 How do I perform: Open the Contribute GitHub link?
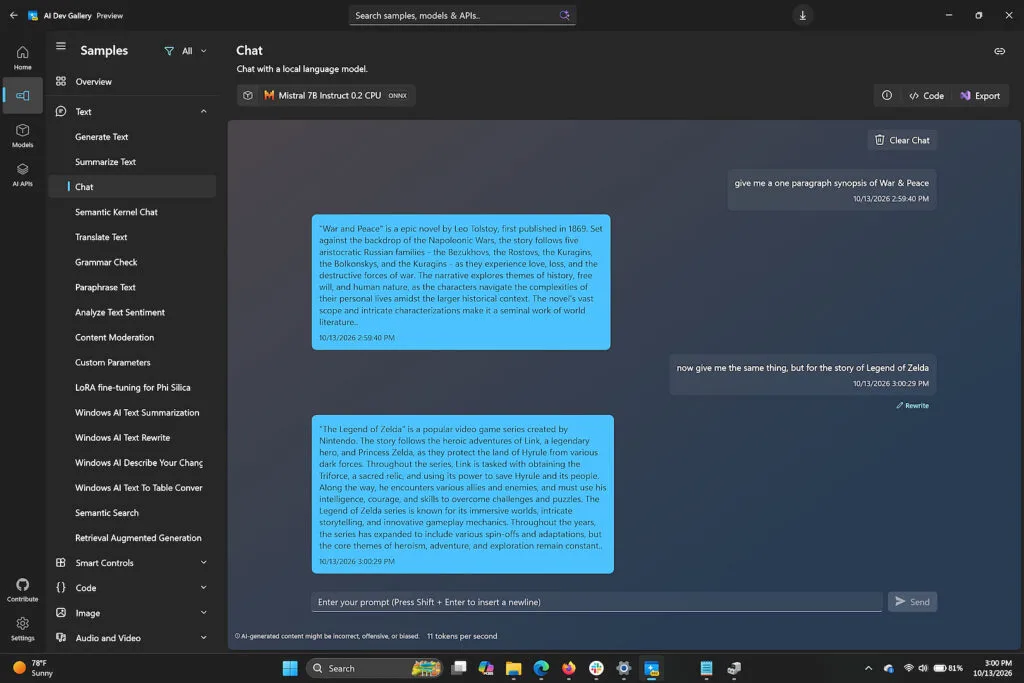(22, 590)
